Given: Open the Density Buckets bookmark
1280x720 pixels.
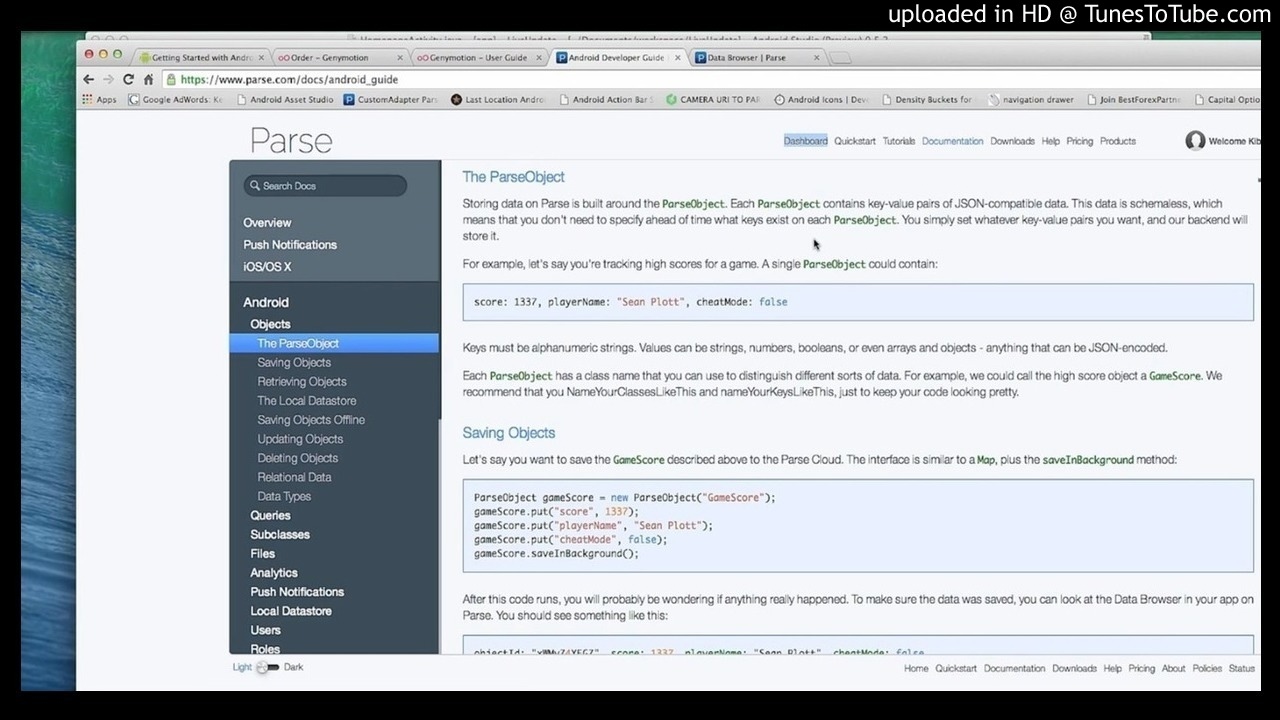Looking at the screenshot, I should [x=927, y=100].
